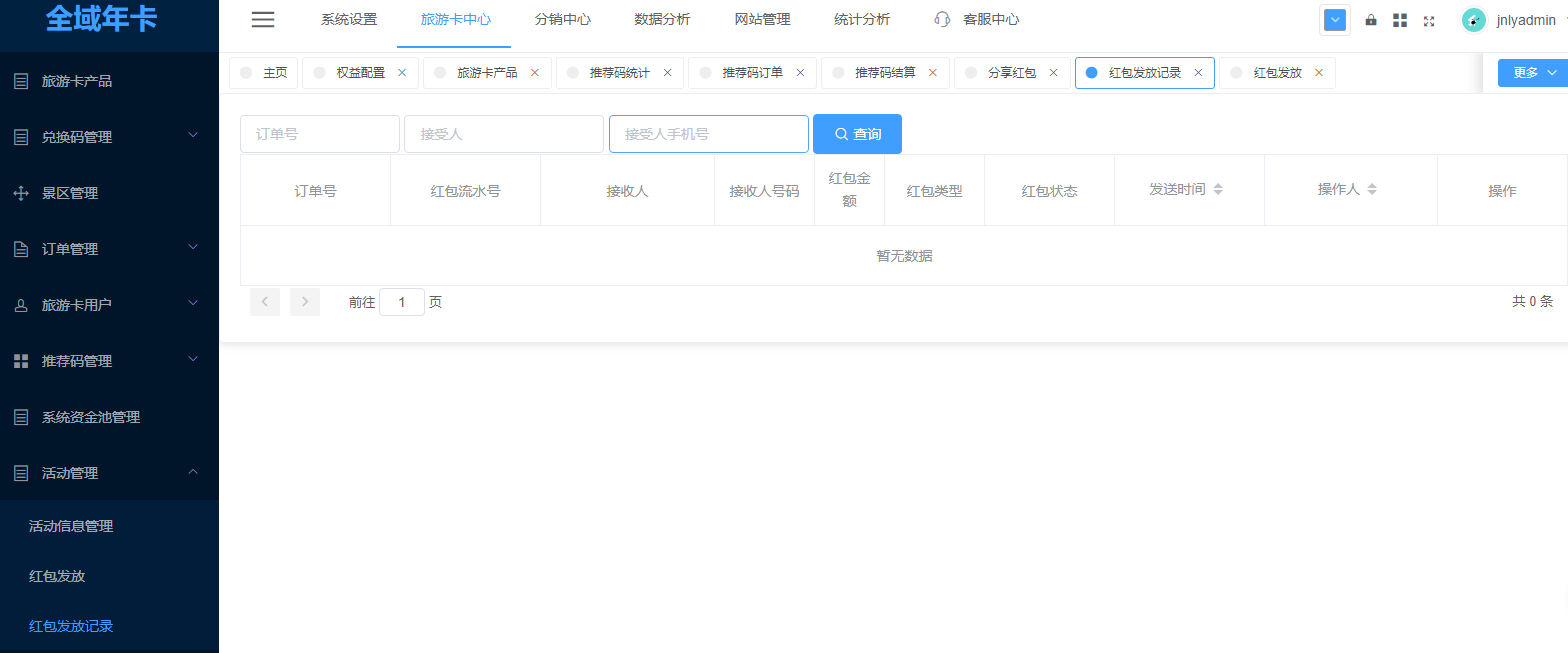1568x653 pixels.
Task: Open 统计分析 top menu
Action: pyautogui.click(x=862, y=19)
